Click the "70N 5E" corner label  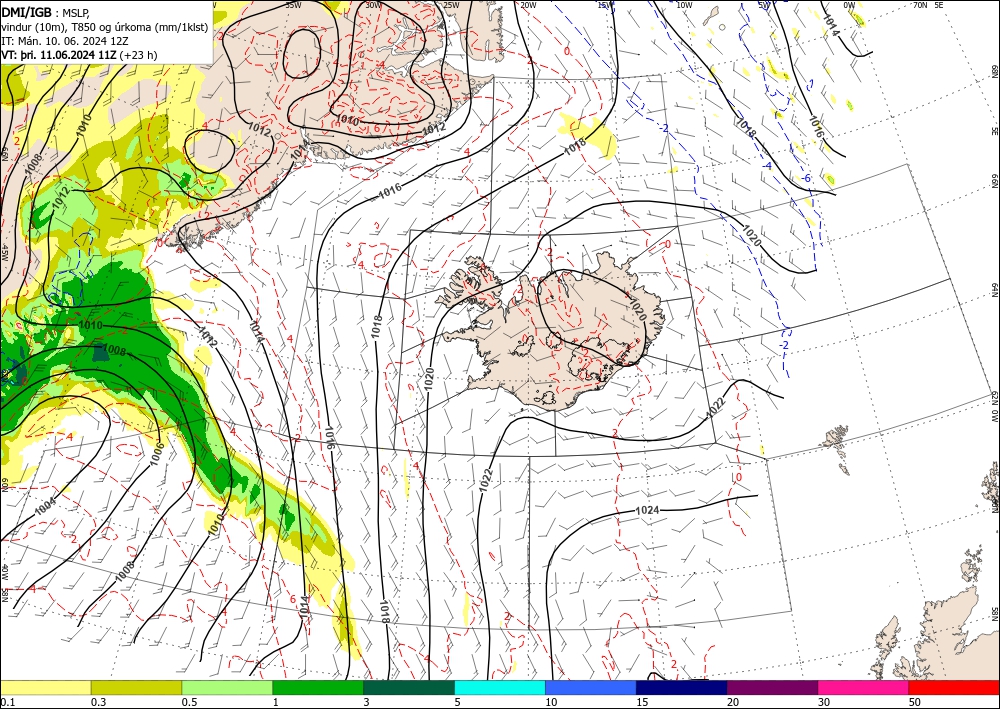[928, 4]
